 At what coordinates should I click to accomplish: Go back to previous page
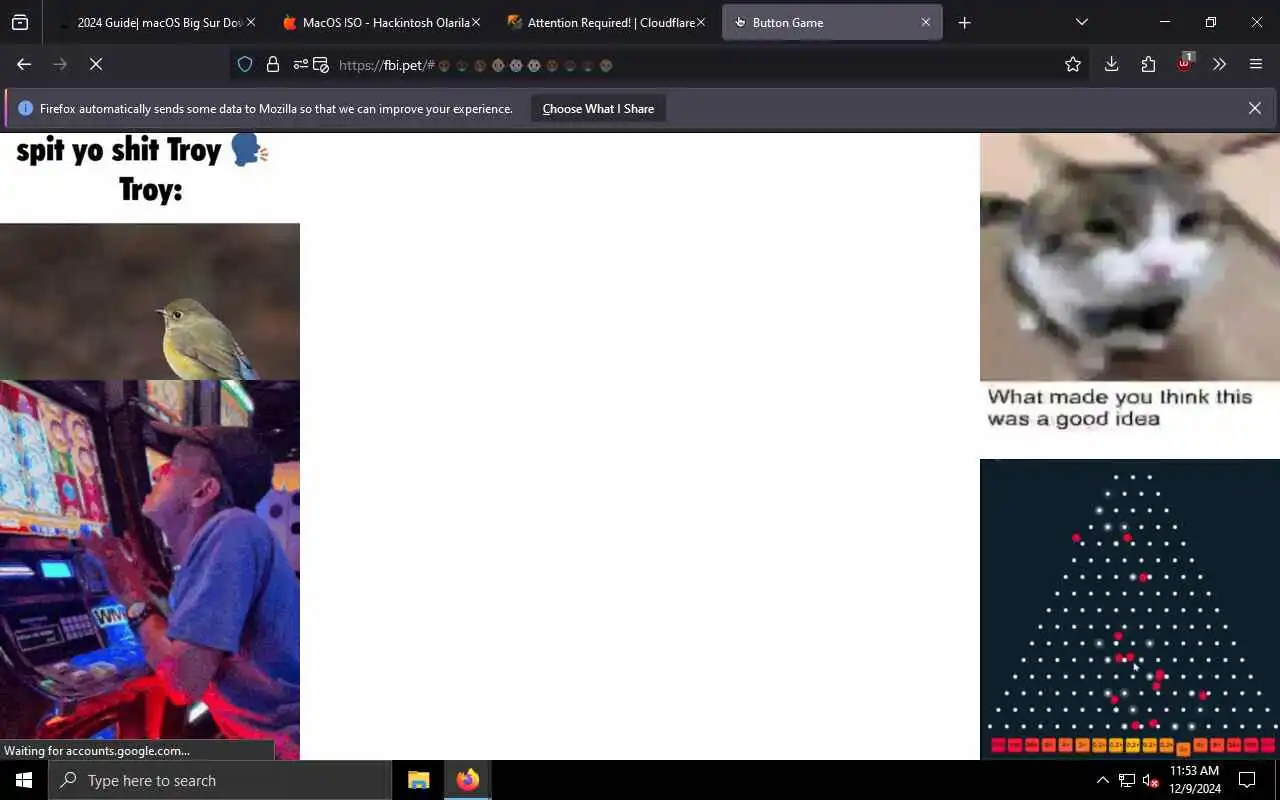24,64
